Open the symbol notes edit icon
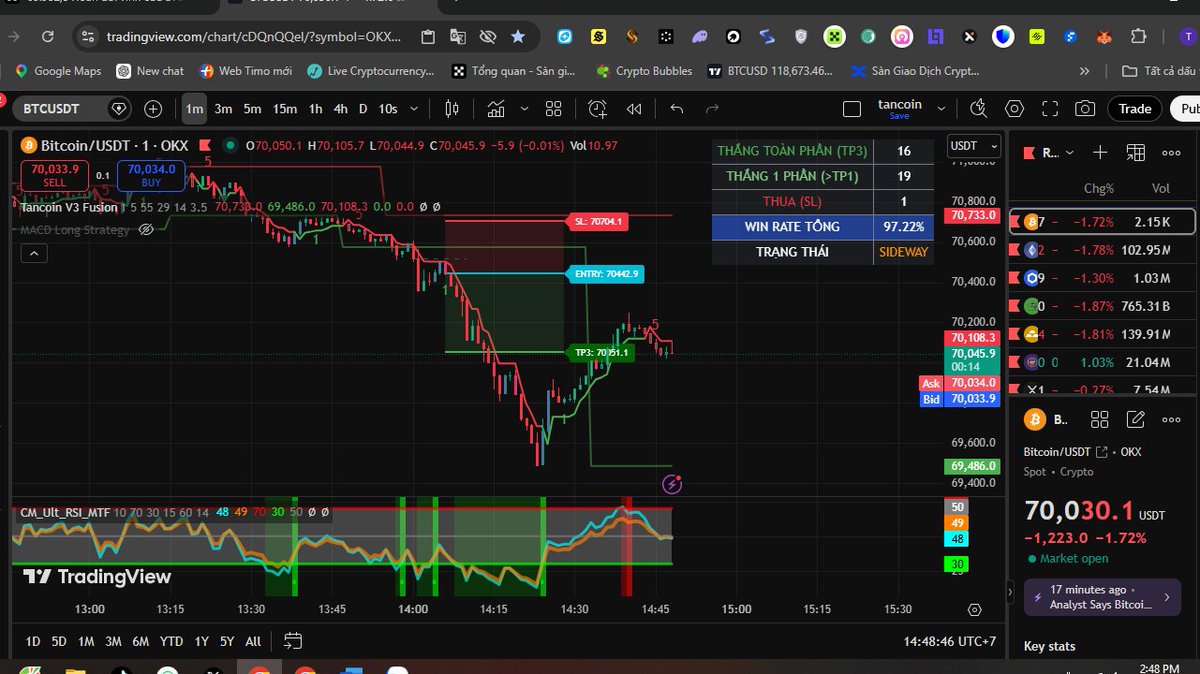 [x=1135, y=420]
